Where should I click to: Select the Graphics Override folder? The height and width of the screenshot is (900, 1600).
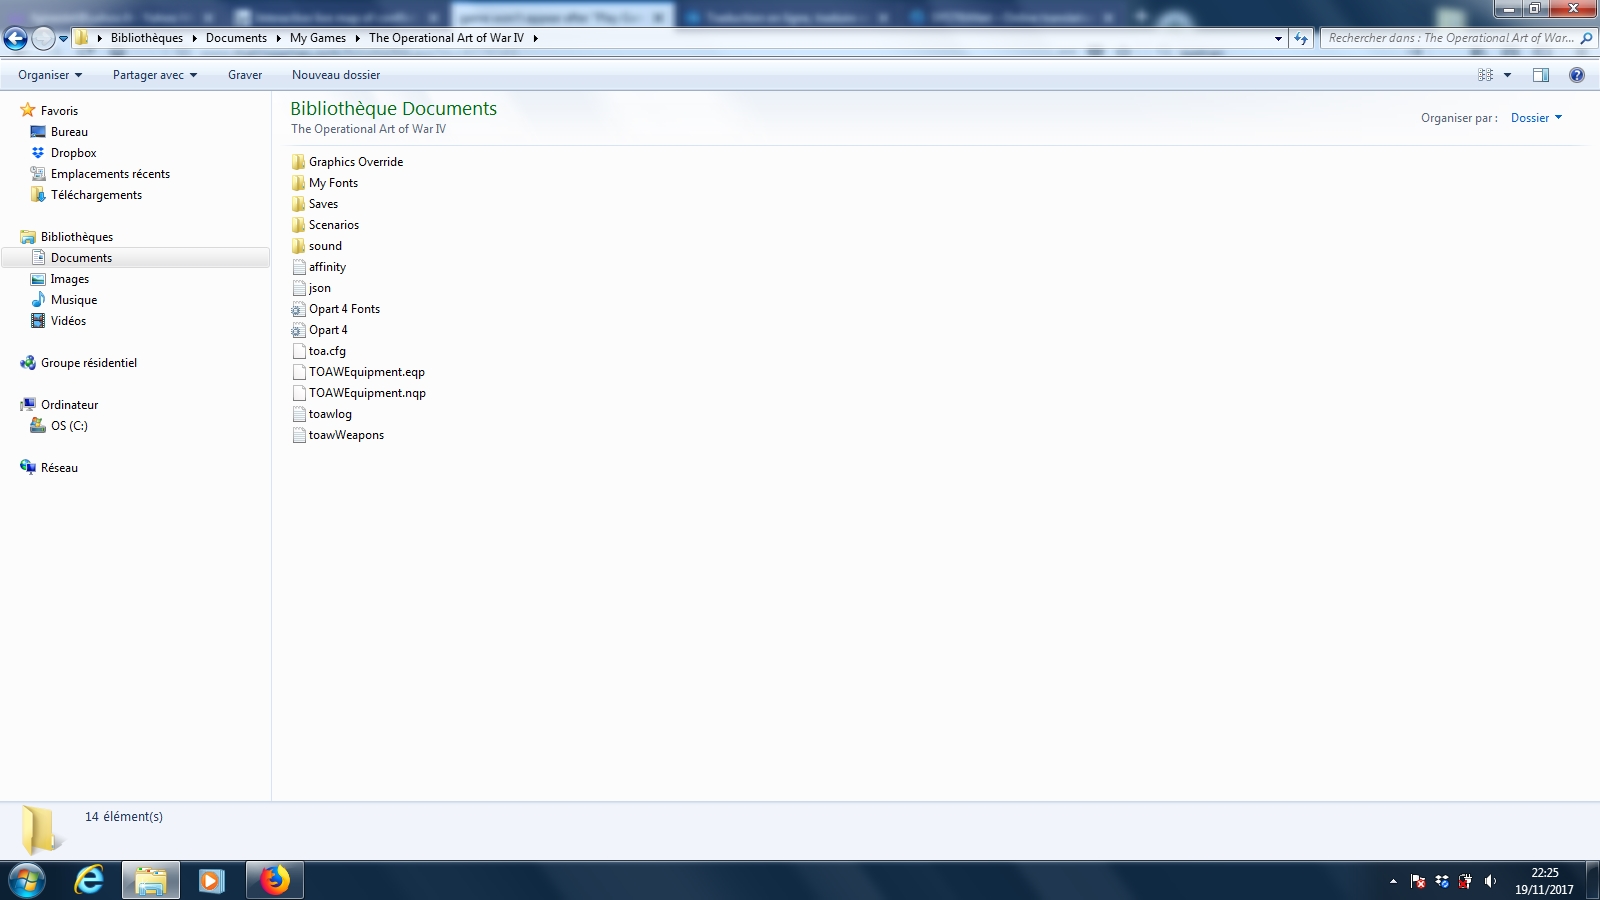(355, 162)
